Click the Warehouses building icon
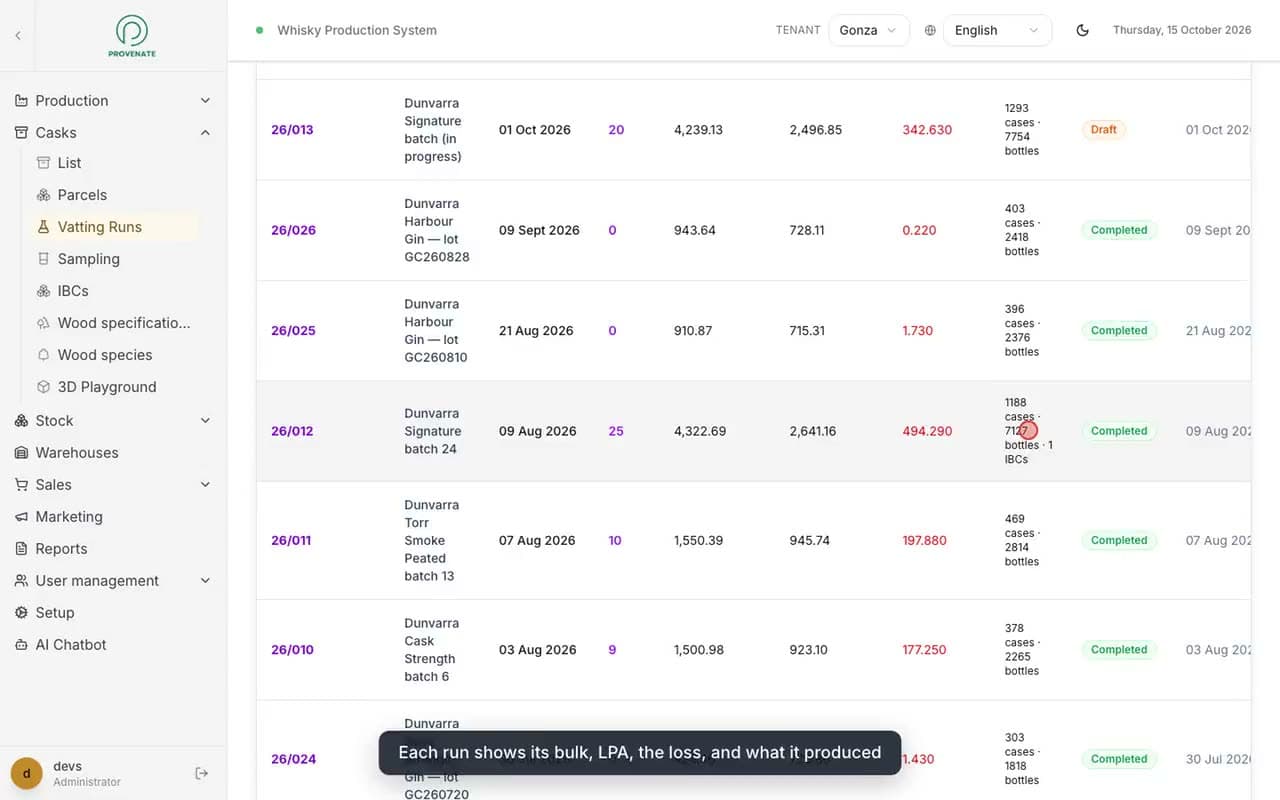The width and height of the screenshot is (1280, 800). pos(21,453)
